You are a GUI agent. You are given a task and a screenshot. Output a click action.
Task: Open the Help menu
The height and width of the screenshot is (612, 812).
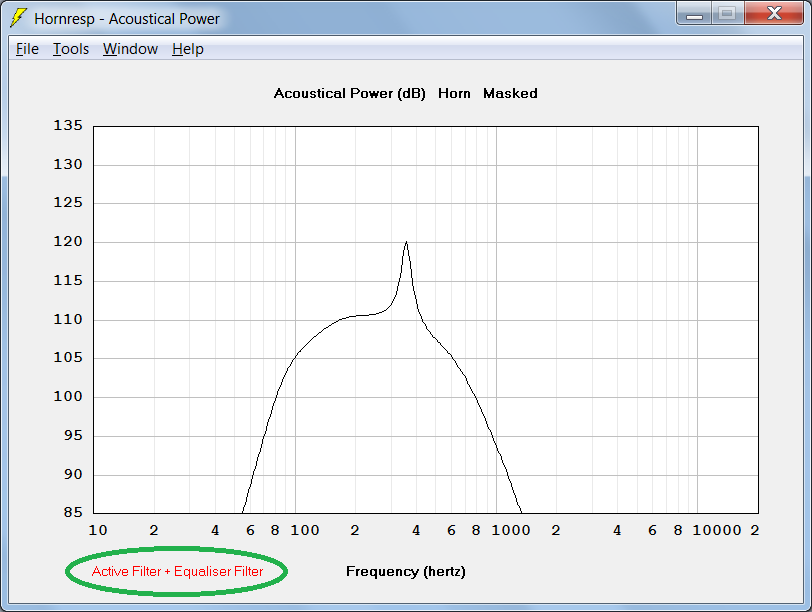point(187,49)
